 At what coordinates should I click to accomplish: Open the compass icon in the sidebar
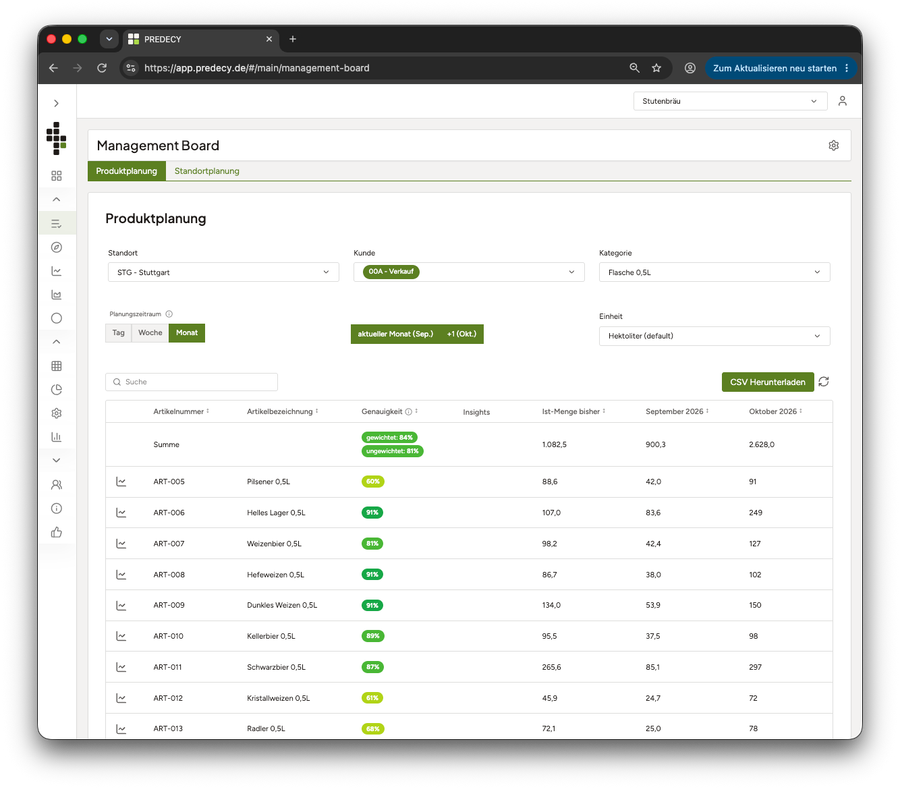(56, 247)
